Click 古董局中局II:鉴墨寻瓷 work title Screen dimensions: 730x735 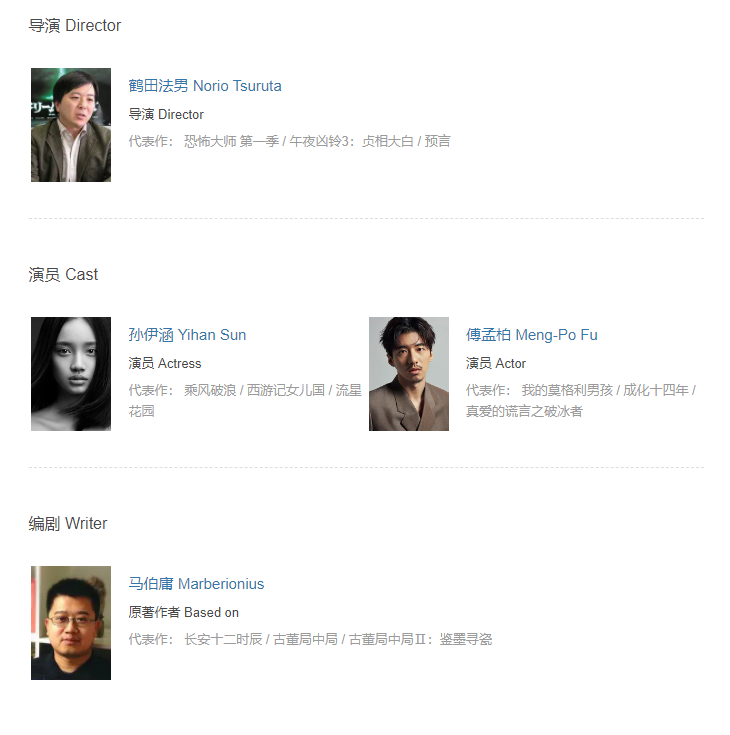pos(421,639)
